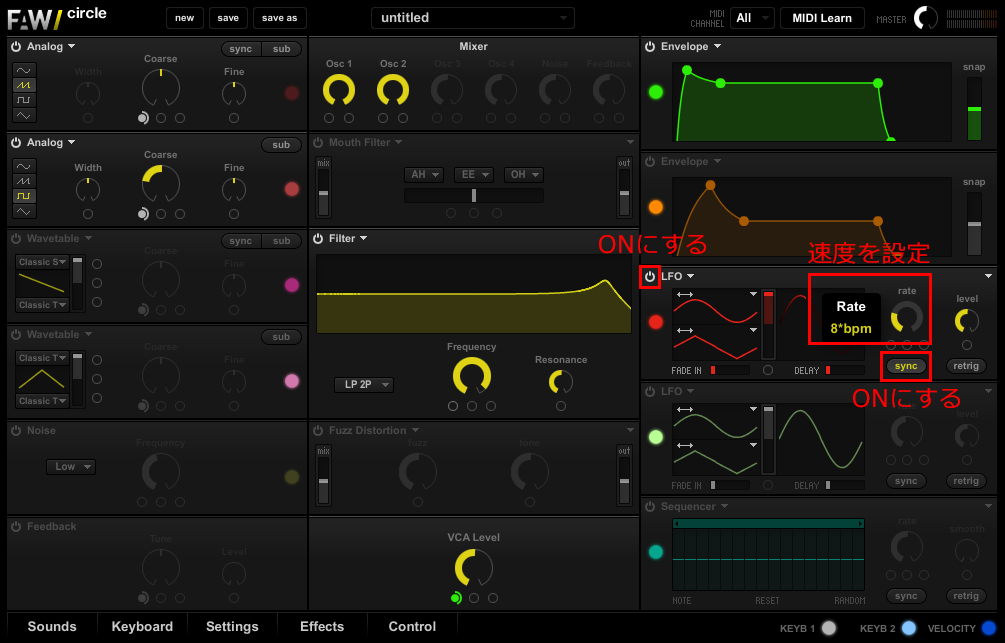Click the save as button
The image size is (1005, 643).
point(279,18)
